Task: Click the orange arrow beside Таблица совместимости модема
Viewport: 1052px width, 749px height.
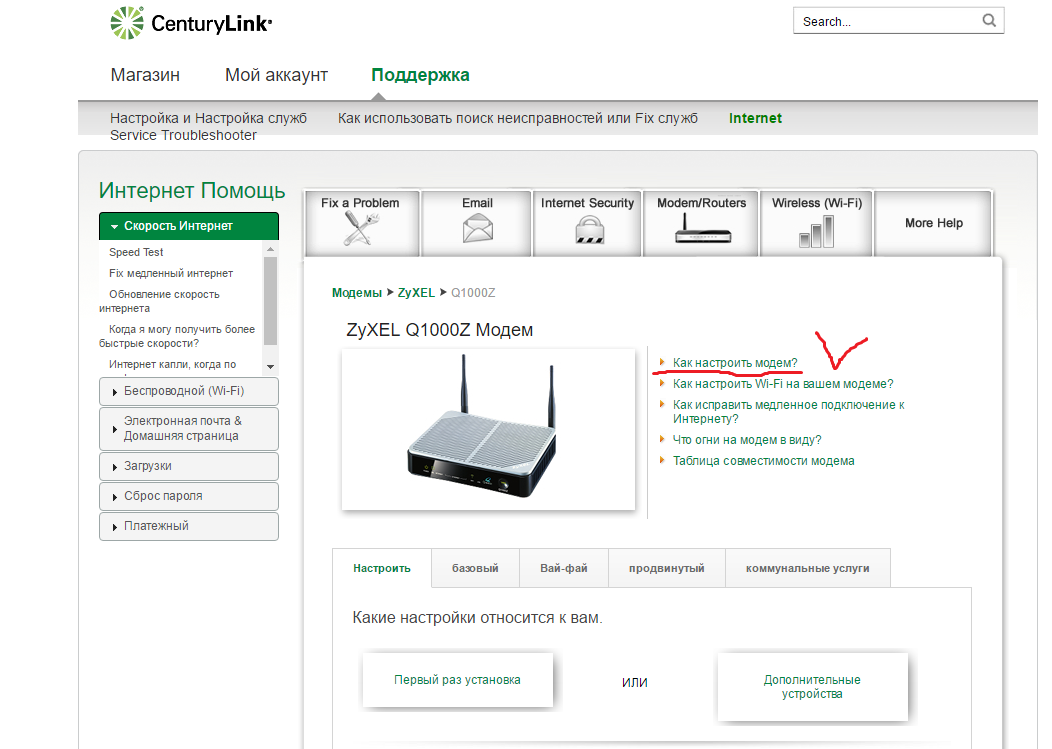Action: coord(662,460)
